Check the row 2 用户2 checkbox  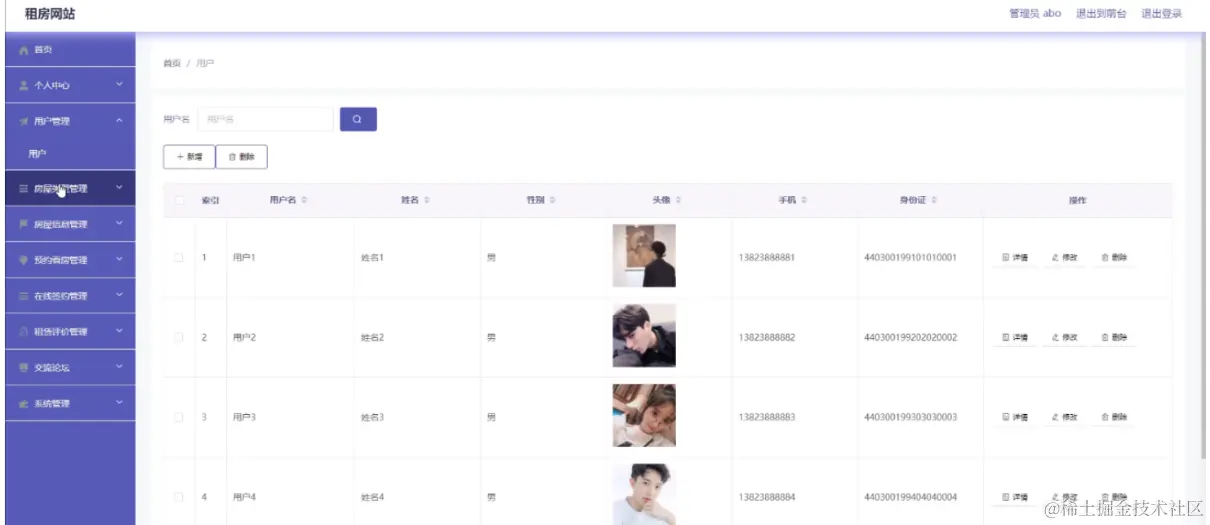point(179,337)
